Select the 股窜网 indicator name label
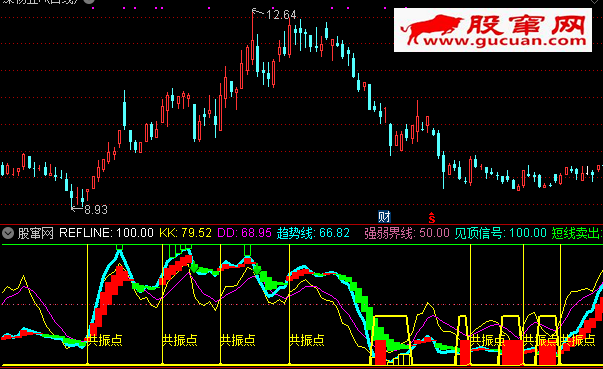 tap(36, 233)
